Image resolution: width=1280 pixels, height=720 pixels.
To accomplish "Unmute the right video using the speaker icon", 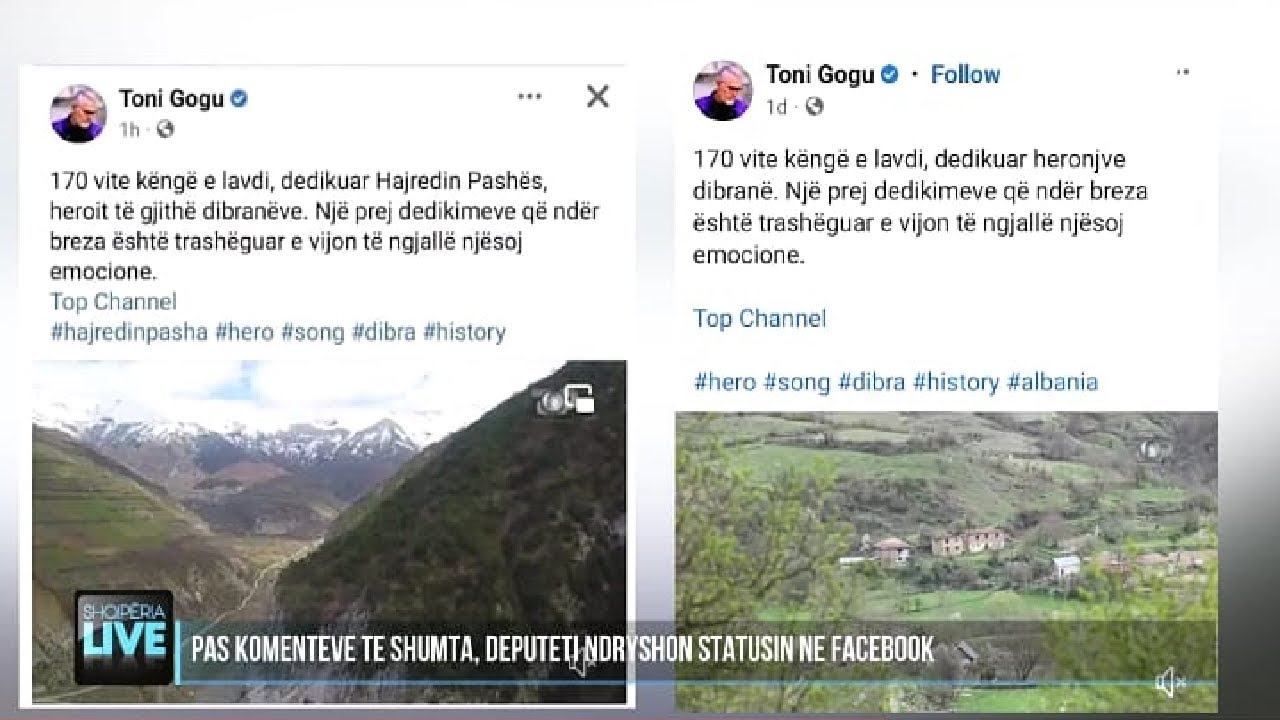I will click(x=1169, y=684).
